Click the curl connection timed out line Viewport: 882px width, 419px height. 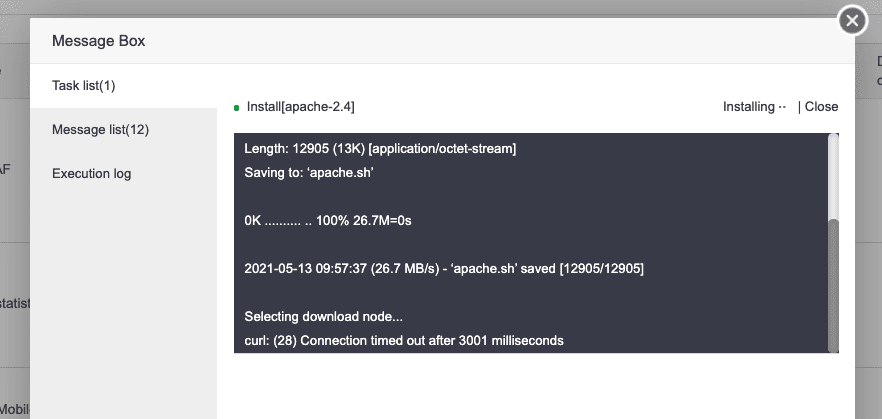point(404,341)
